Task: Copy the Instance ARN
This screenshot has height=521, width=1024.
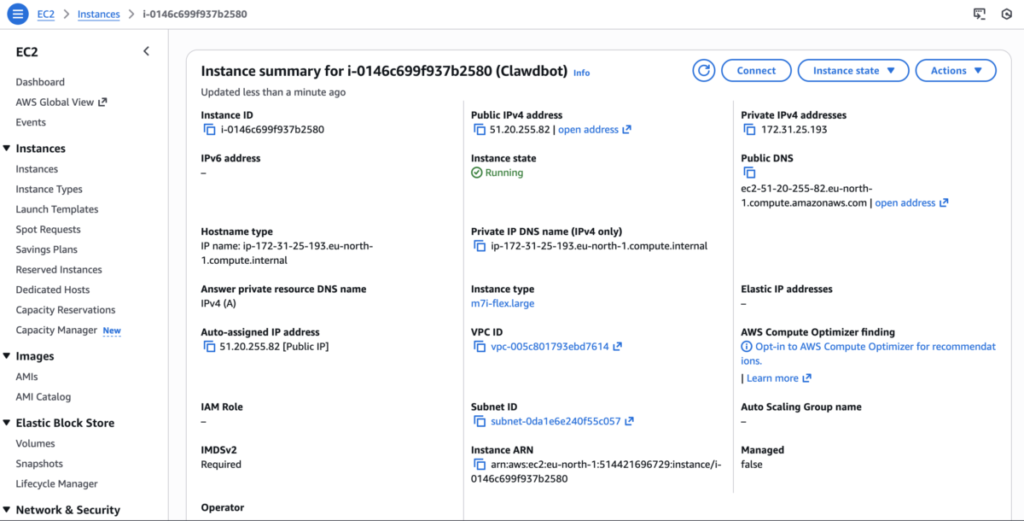Action: (x=479, y=465)
